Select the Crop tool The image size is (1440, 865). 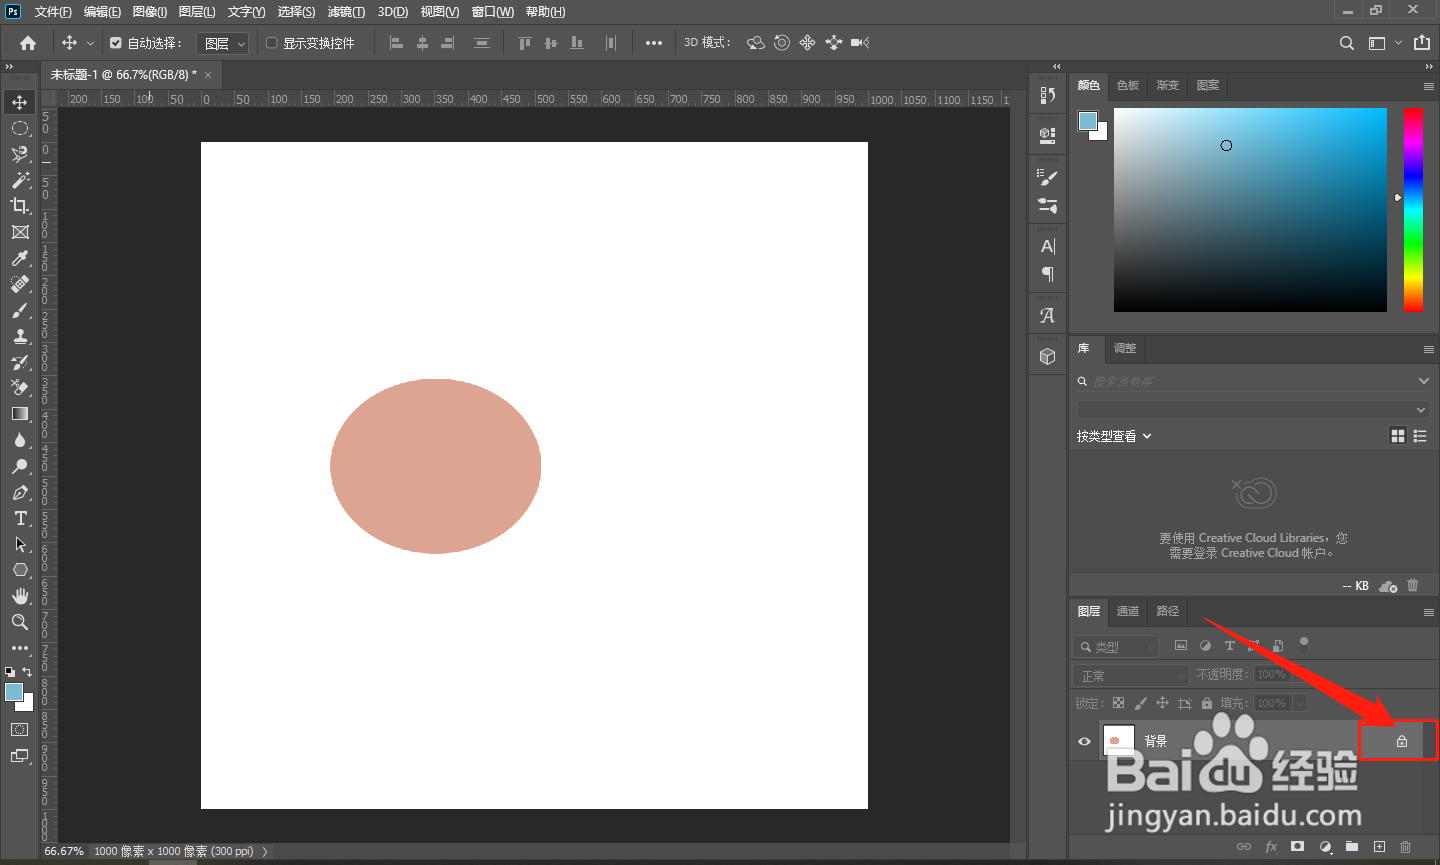tap(20, 206)
